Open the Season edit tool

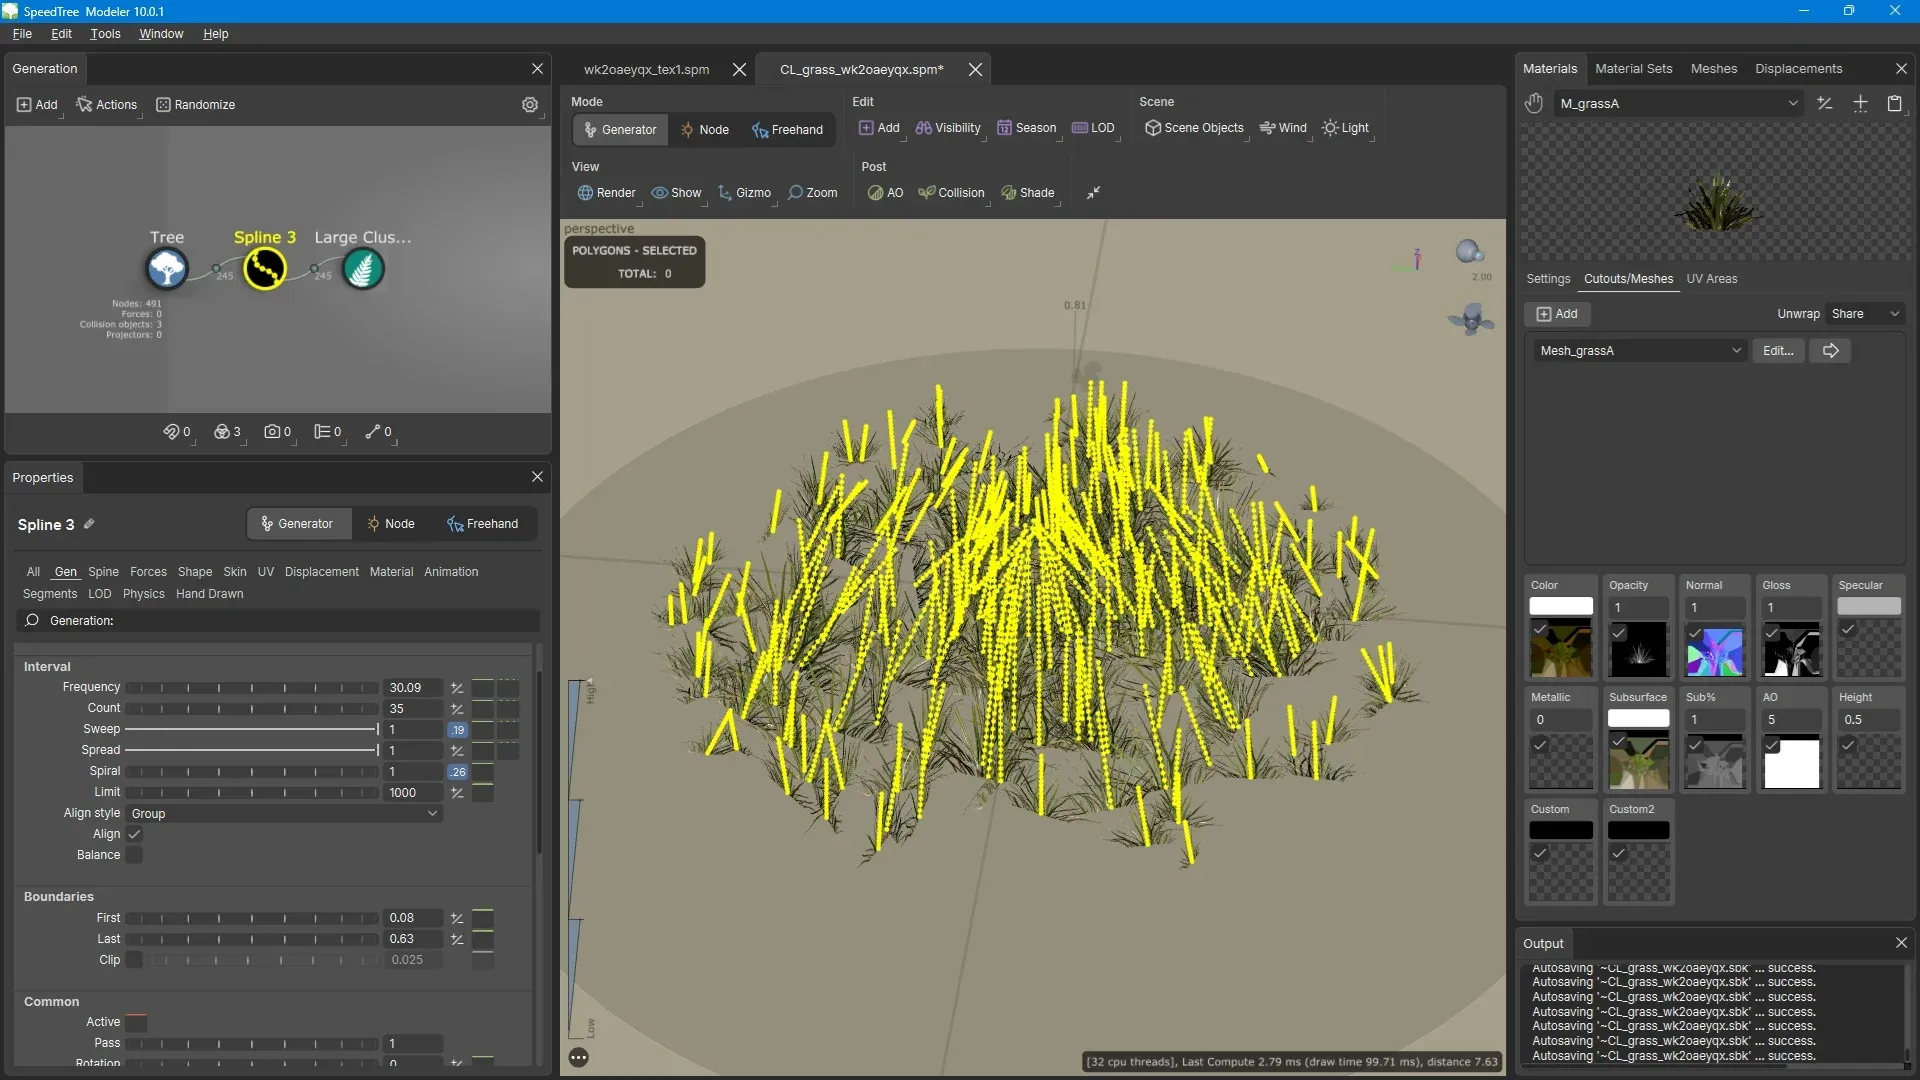[1026, 128]
